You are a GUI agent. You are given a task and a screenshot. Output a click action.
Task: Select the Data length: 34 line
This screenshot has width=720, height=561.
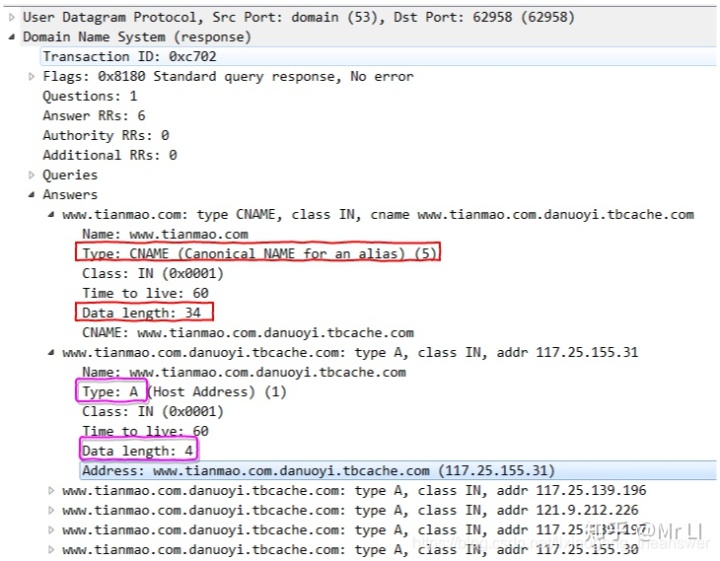(x=141, y=313)
